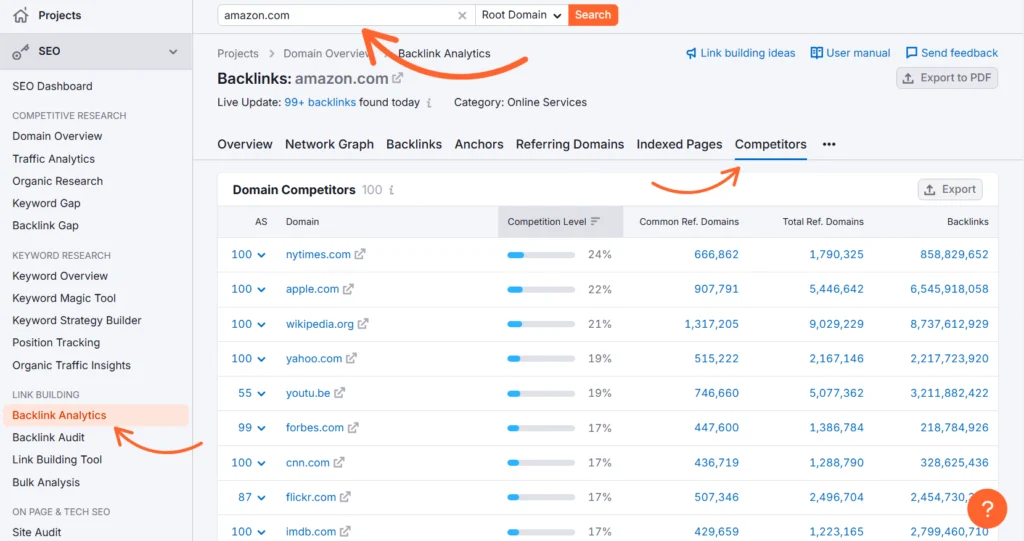Switch to the Overview tab
1024x541 pixels.
pos(245,144)
